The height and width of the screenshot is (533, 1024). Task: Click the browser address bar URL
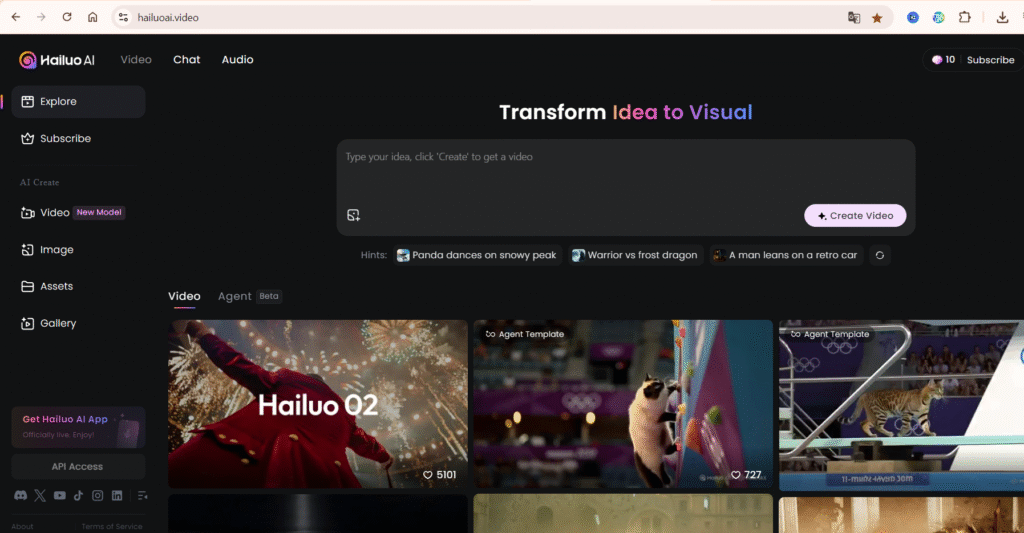pos(168,18)
